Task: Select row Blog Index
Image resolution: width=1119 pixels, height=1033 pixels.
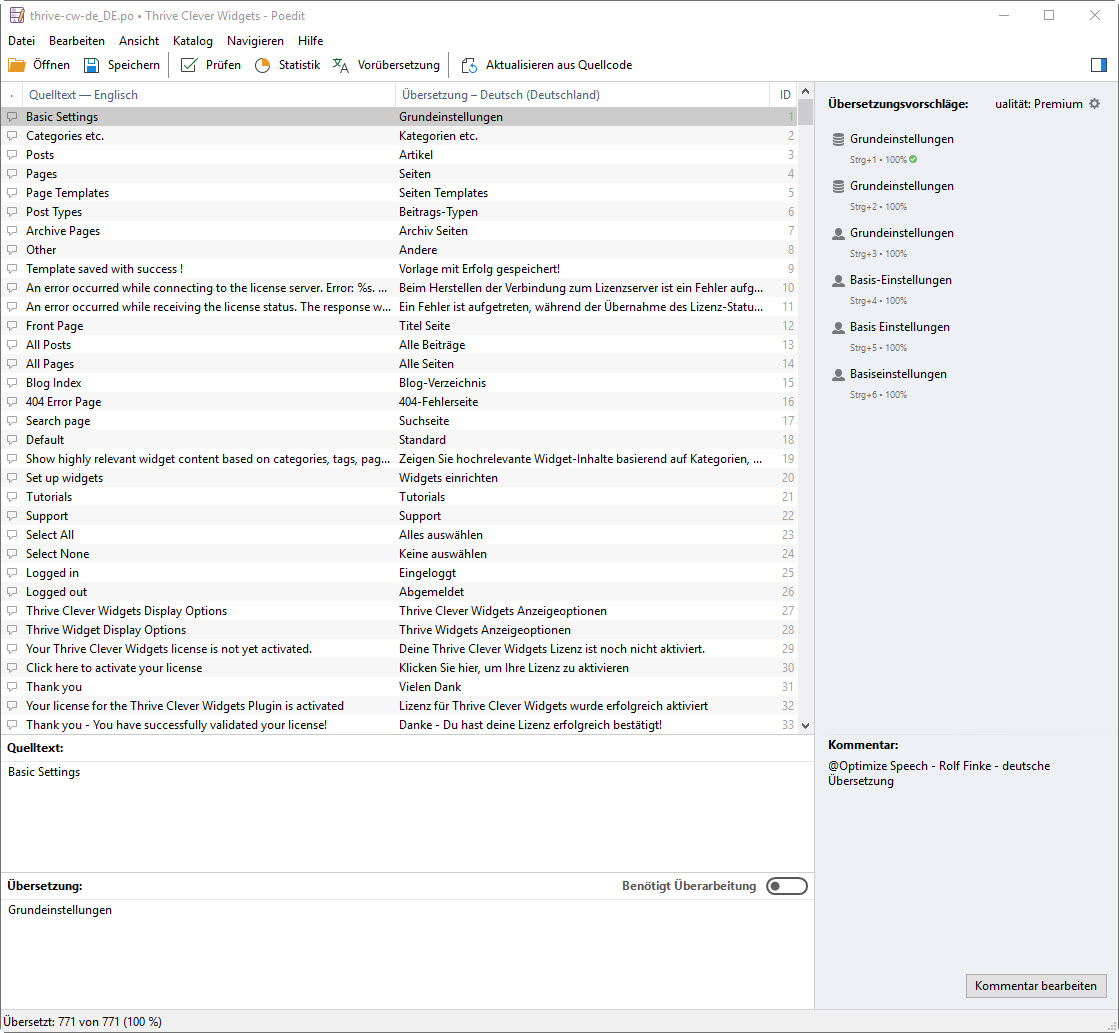Action: click(x=399, y=383)
